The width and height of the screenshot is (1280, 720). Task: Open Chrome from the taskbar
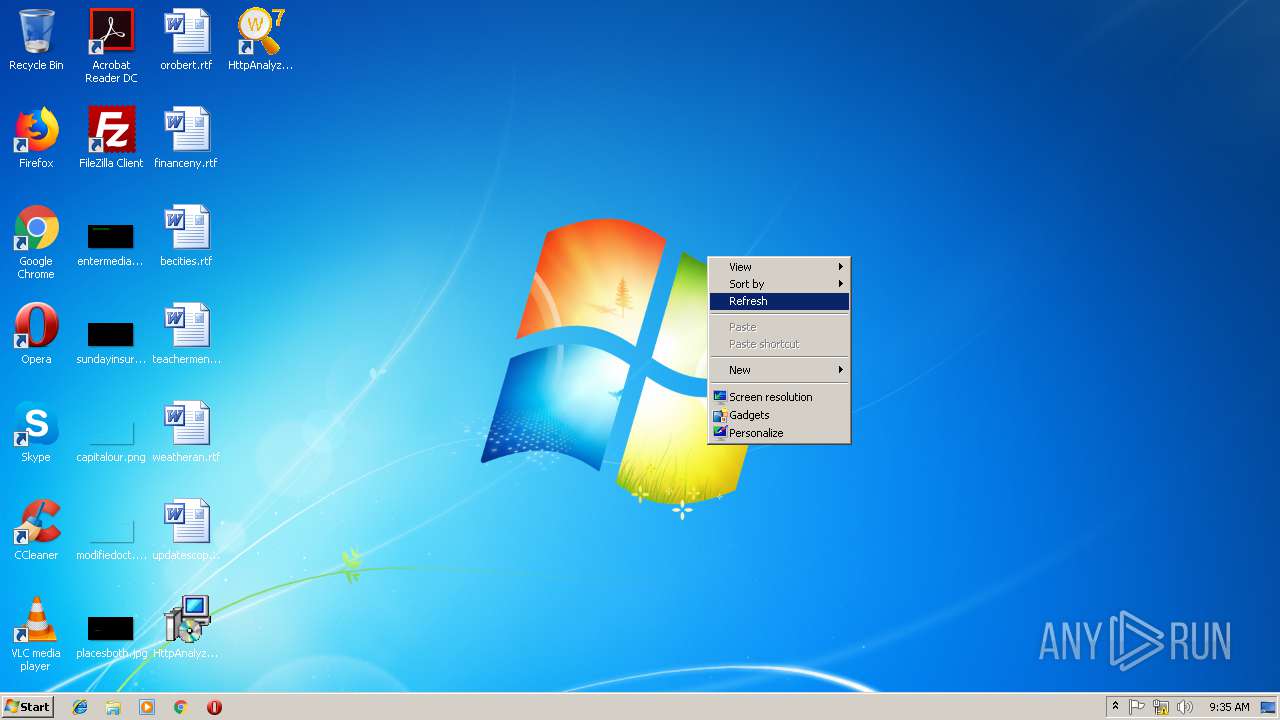point(181,707)
